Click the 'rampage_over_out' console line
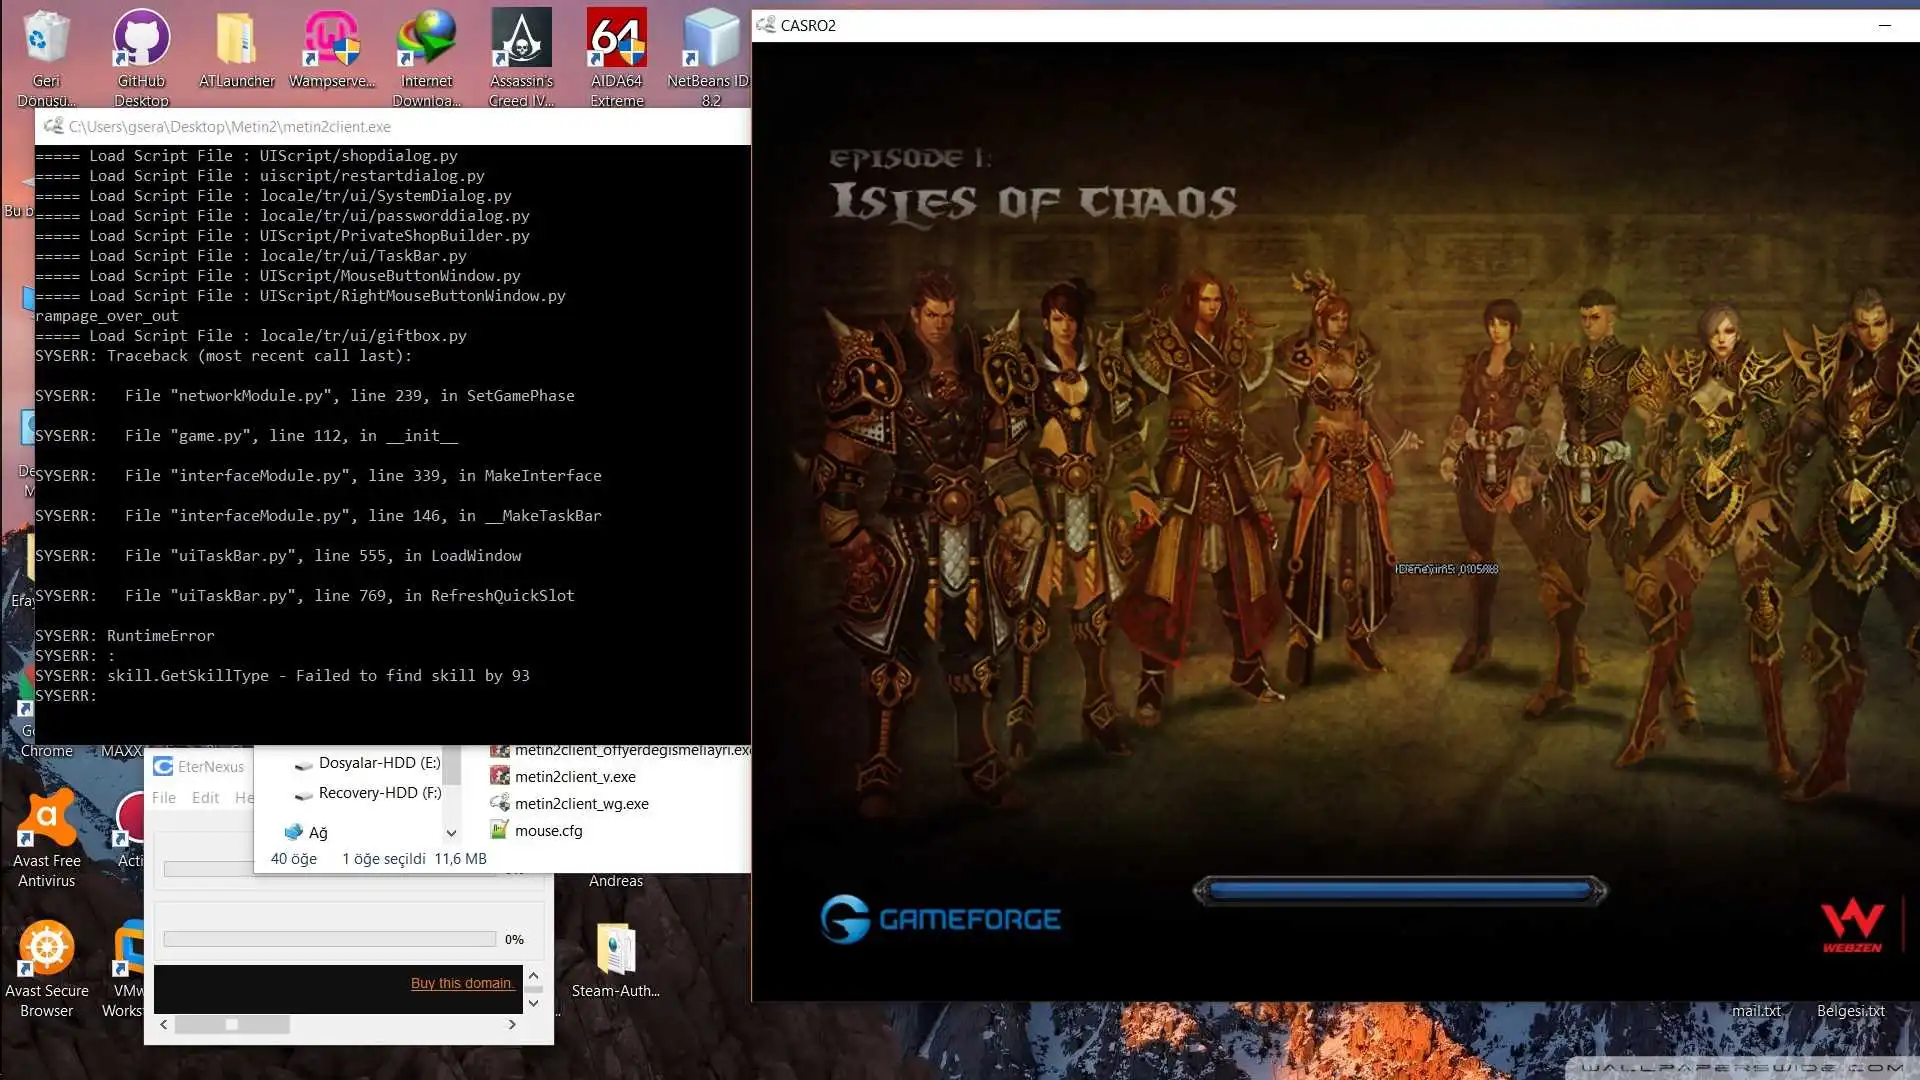Viewport: 1920px width, 1080px height. click(x=106, y=315)
